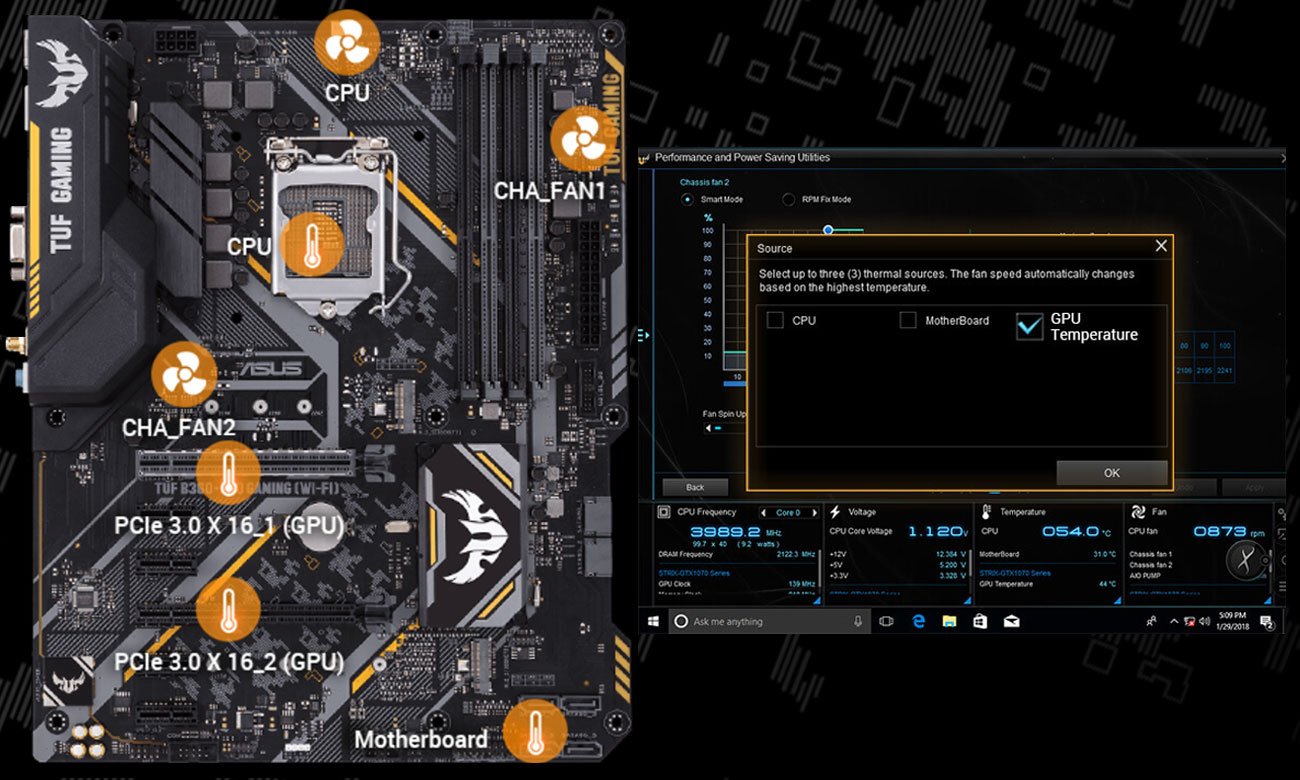The height and width of the screenshot is (780, 1300).
Task: Click the 3989.2 MHz frequency reading
Action: coord(738,532)
